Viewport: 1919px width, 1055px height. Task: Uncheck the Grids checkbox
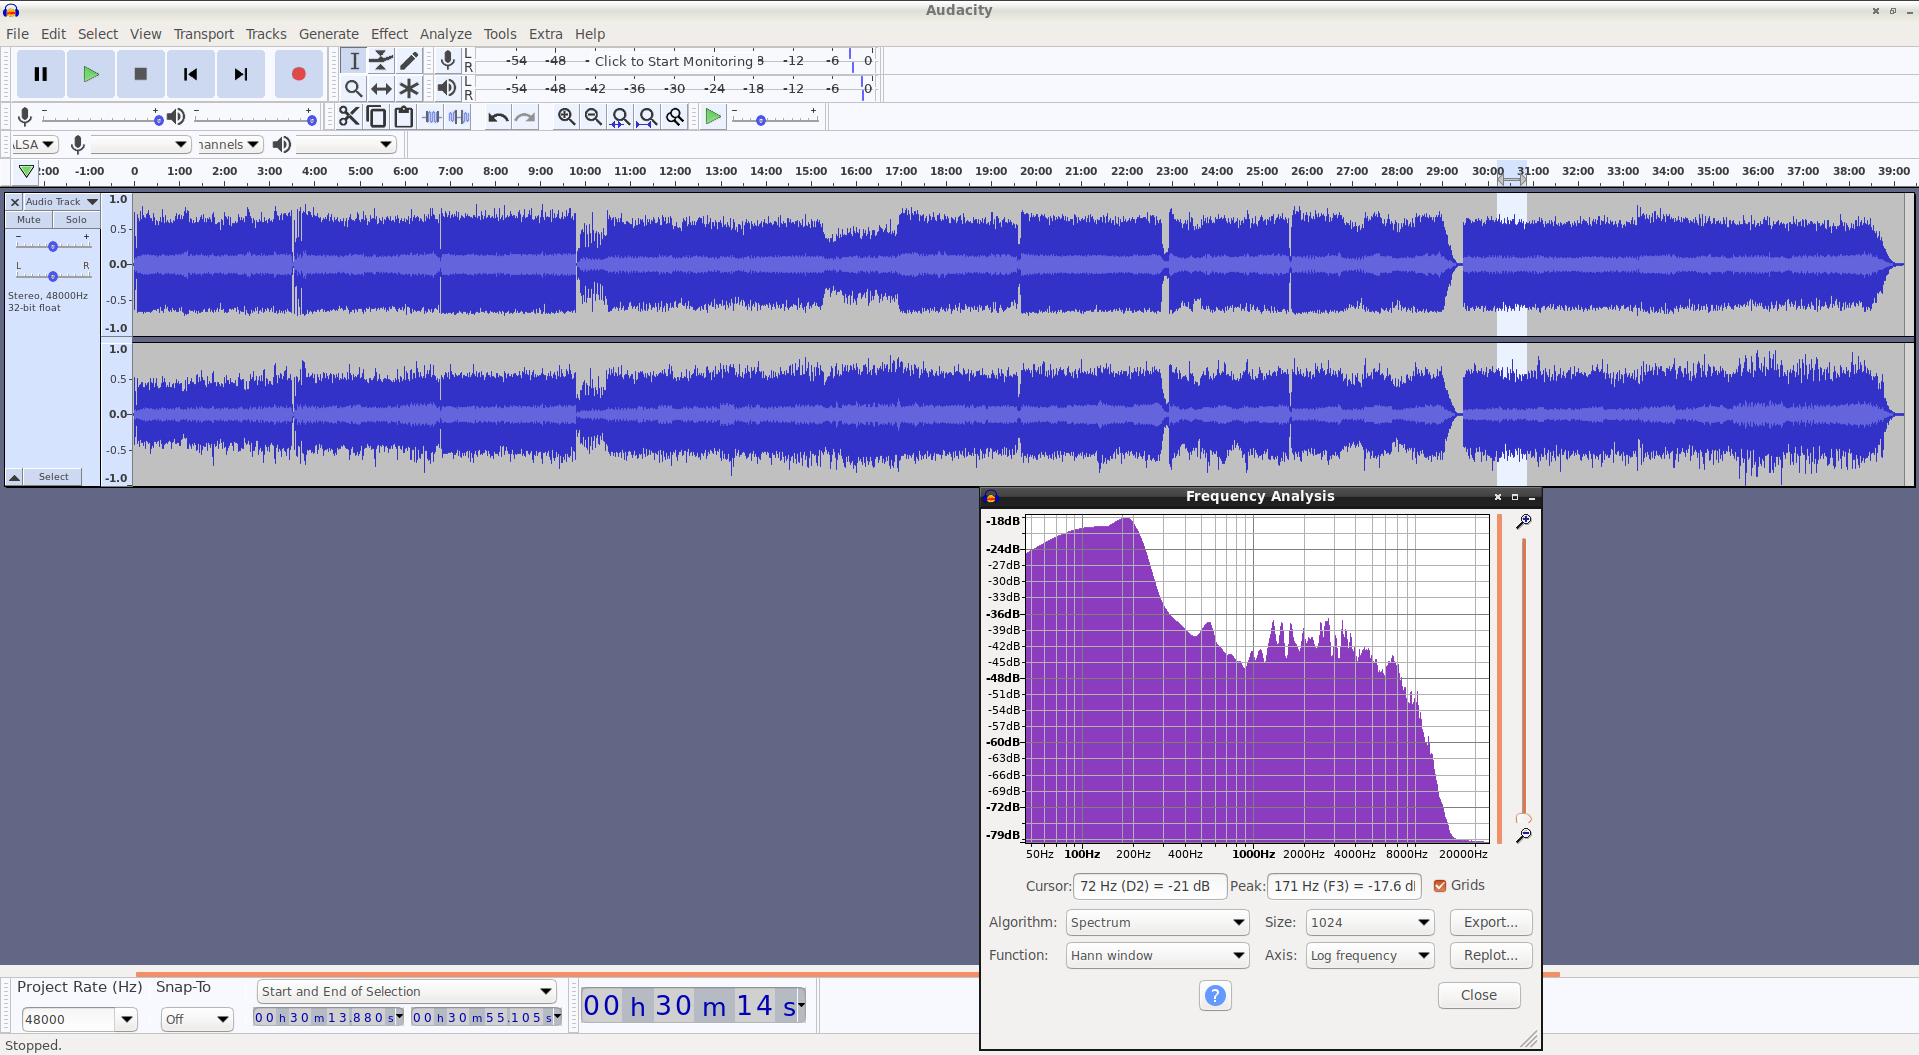point(1440,886)
